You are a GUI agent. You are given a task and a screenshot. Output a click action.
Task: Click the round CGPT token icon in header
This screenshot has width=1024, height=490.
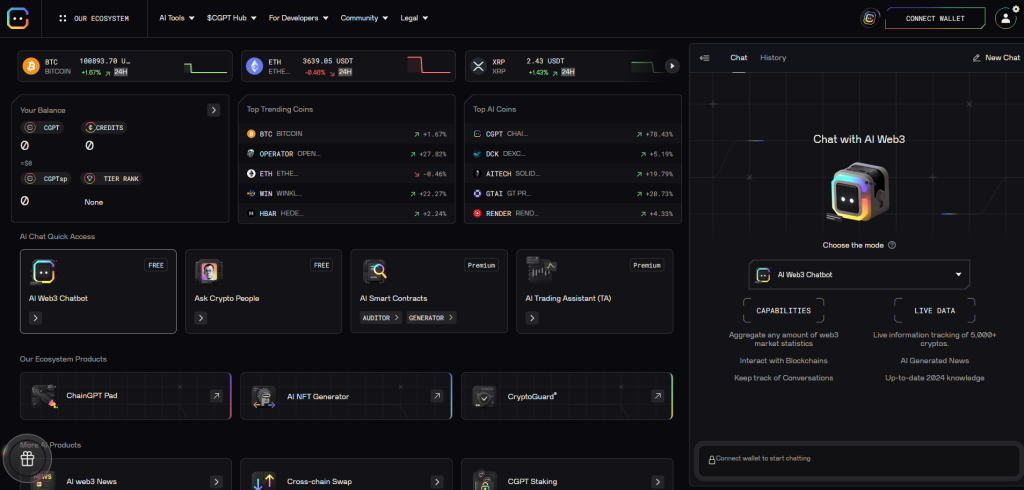pos(869,18)
